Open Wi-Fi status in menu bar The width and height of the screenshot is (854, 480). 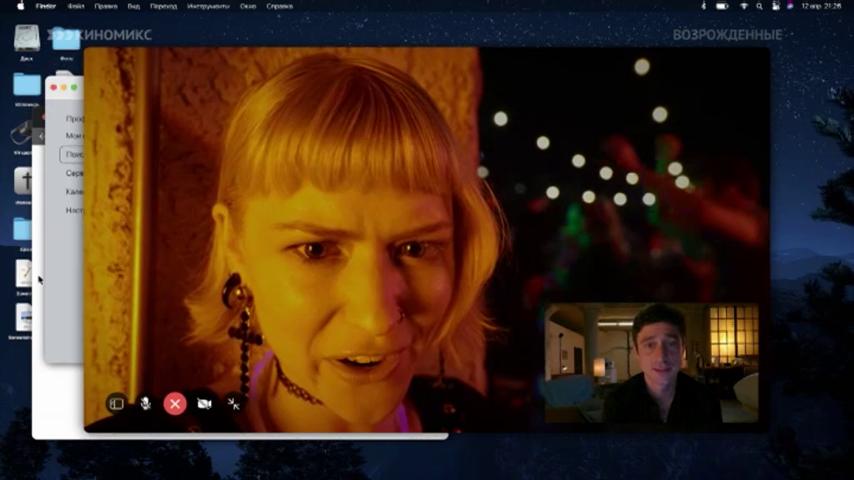(743, 6)
